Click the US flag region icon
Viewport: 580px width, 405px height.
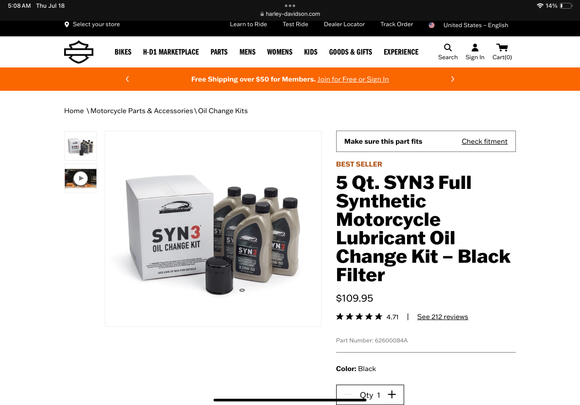pyautogui.click(x=431, y=25)
